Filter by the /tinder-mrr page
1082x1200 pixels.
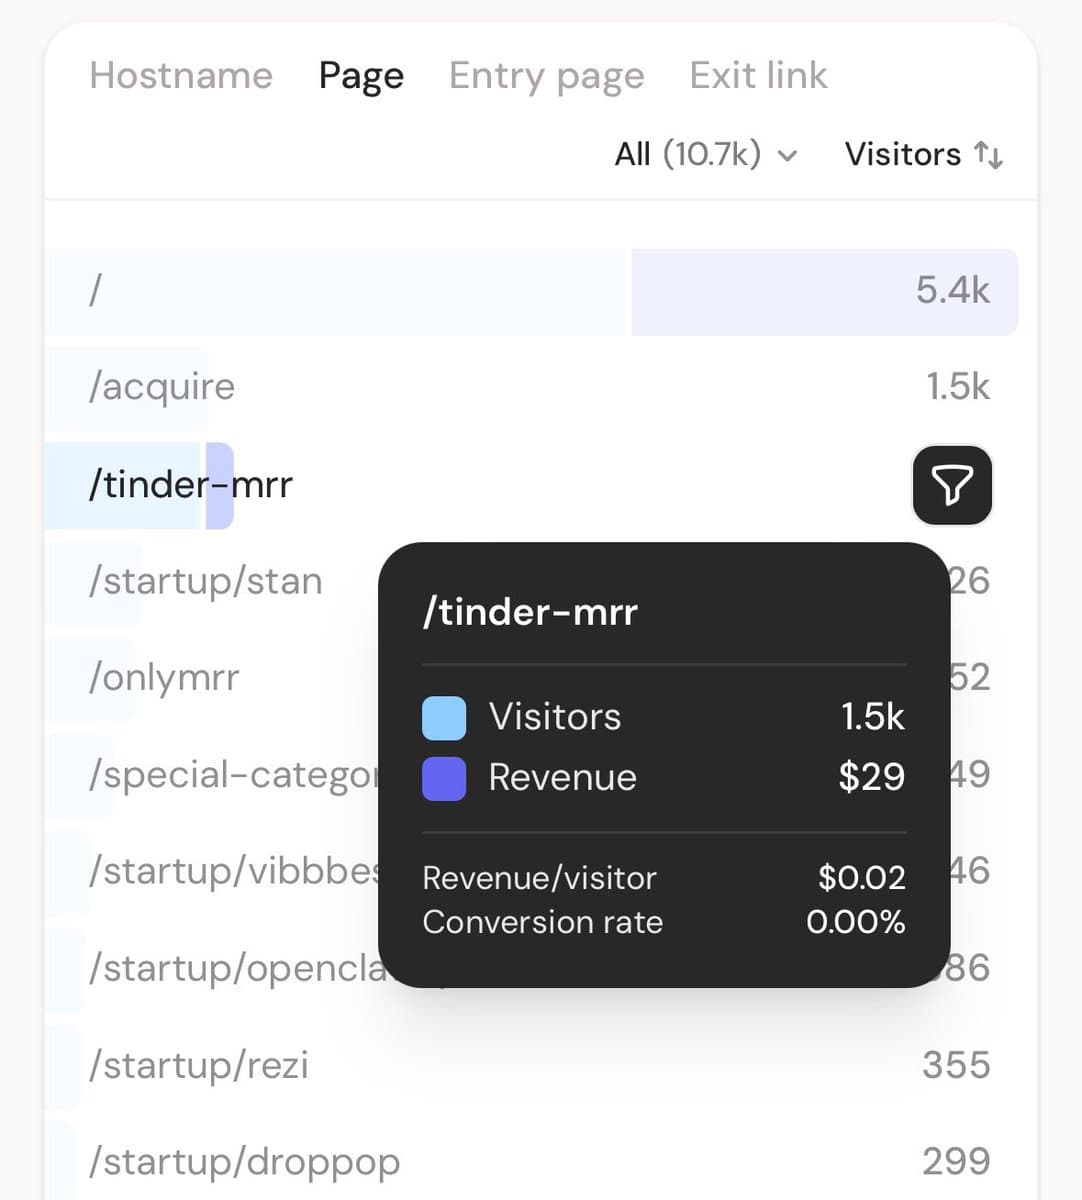point(952,485)
